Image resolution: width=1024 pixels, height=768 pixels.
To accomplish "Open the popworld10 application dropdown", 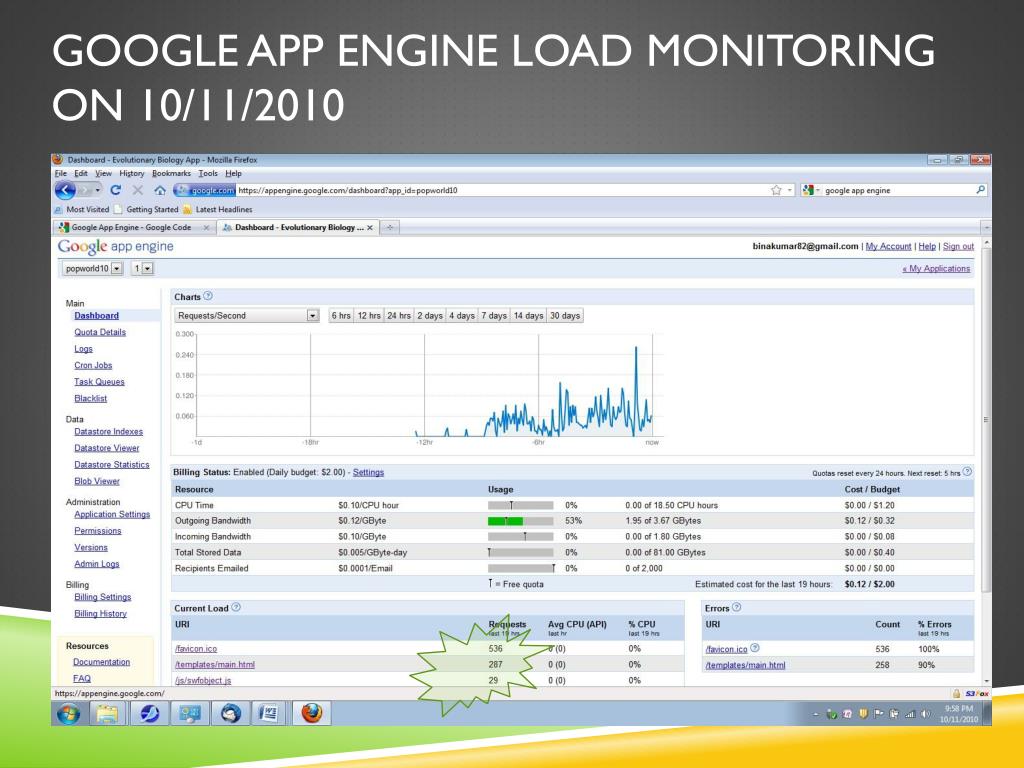I will coord(93,268).
